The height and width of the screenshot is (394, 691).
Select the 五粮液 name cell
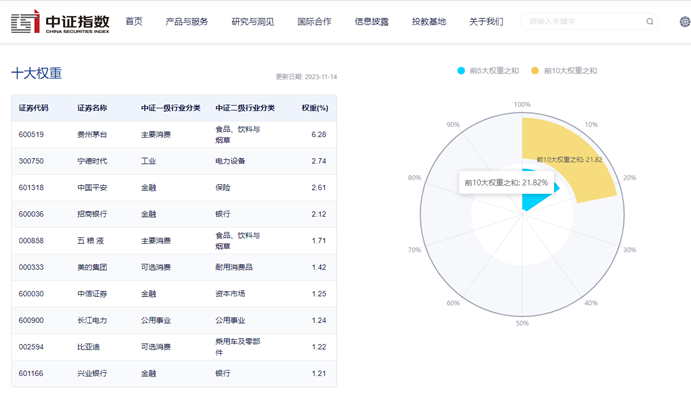91,241
